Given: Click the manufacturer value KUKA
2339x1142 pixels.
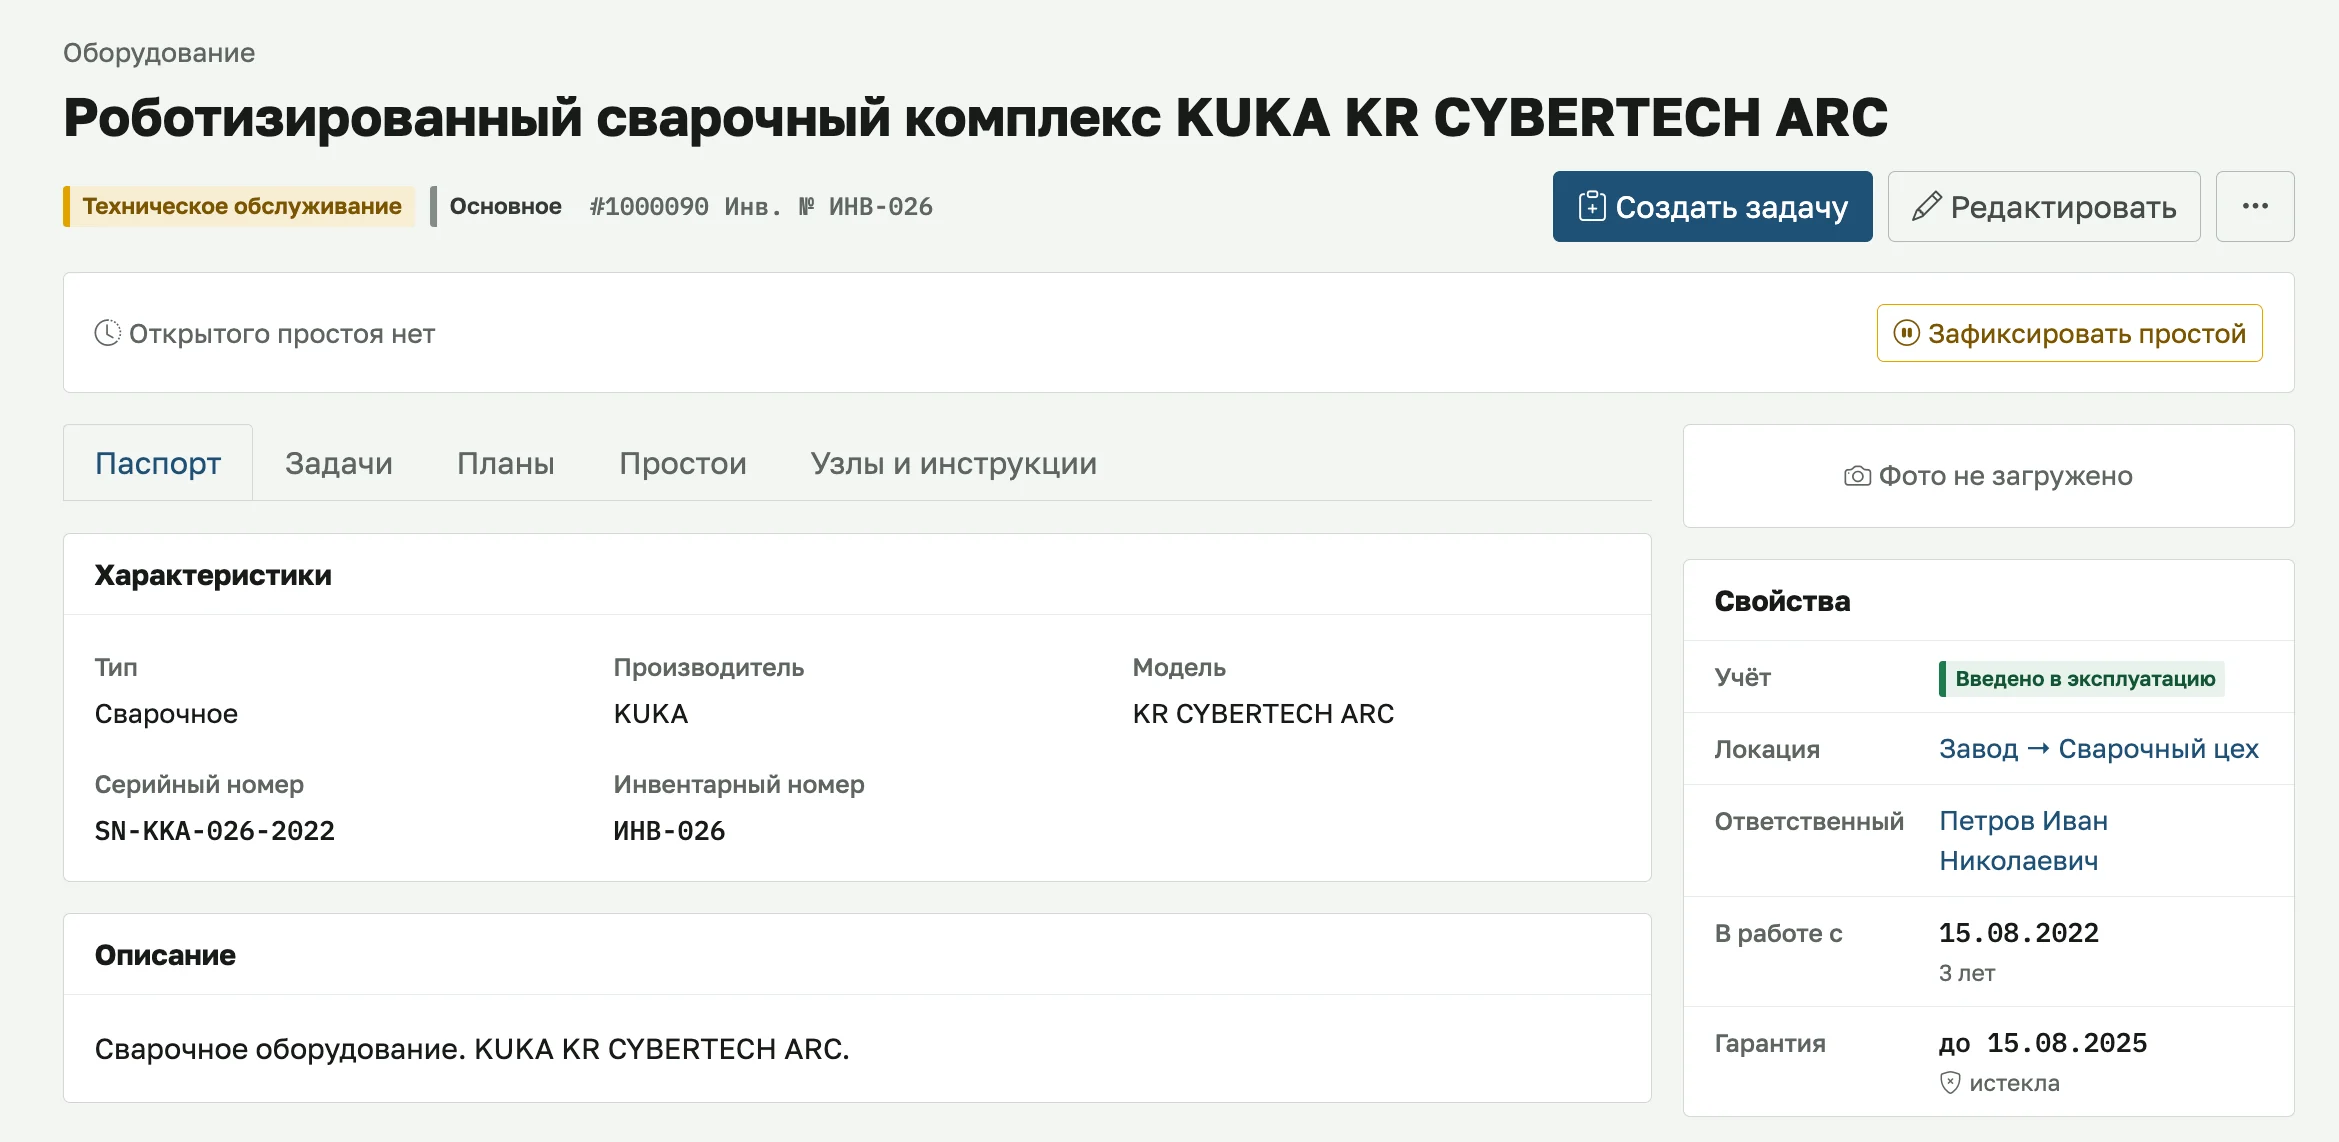Looking at the screenshot, I should 651,714.
